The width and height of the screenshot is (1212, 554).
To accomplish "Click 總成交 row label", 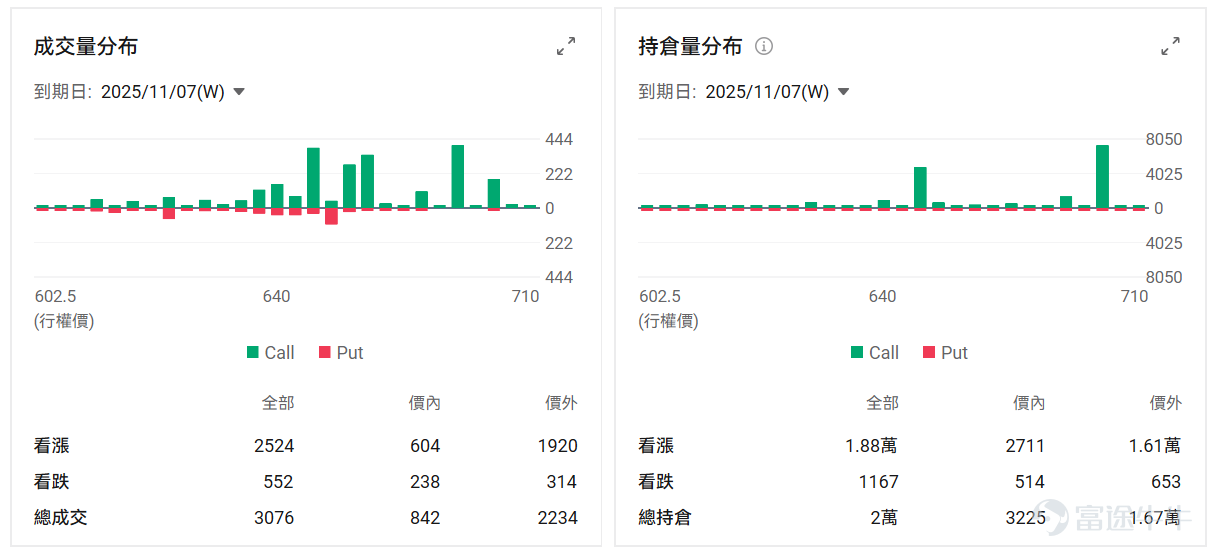I will tap(61, 518).
